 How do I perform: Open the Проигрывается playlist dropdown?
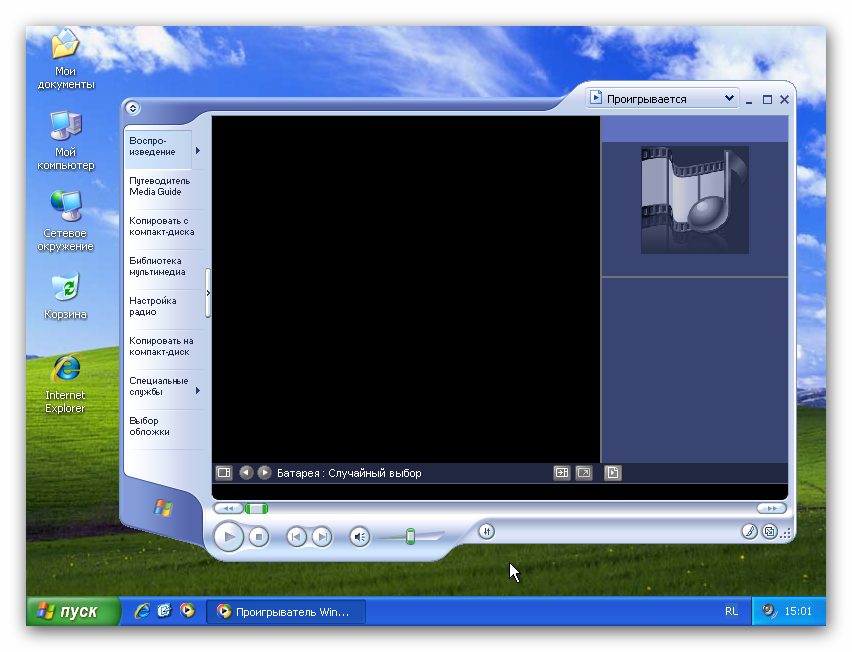pyautogui.click(x=728, y=99)
